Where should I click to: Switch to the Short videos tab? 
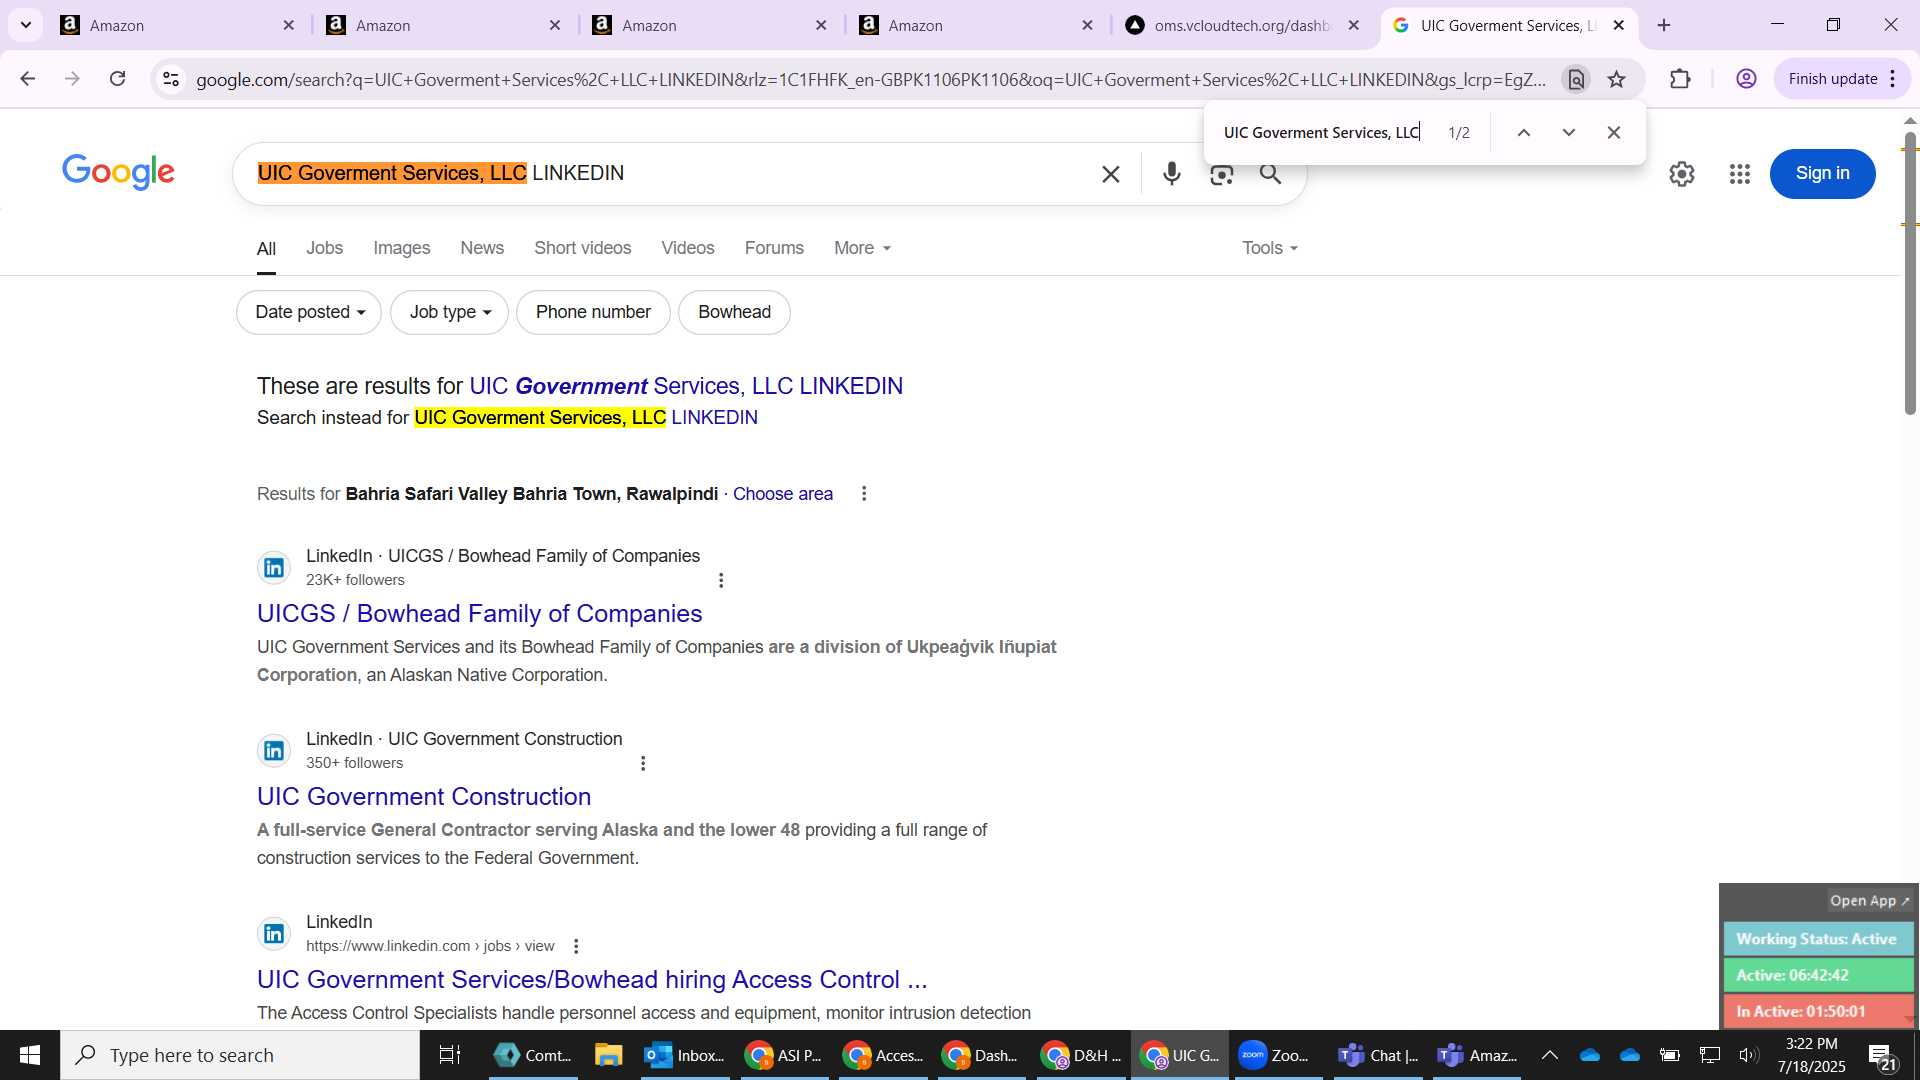[583, 248]
